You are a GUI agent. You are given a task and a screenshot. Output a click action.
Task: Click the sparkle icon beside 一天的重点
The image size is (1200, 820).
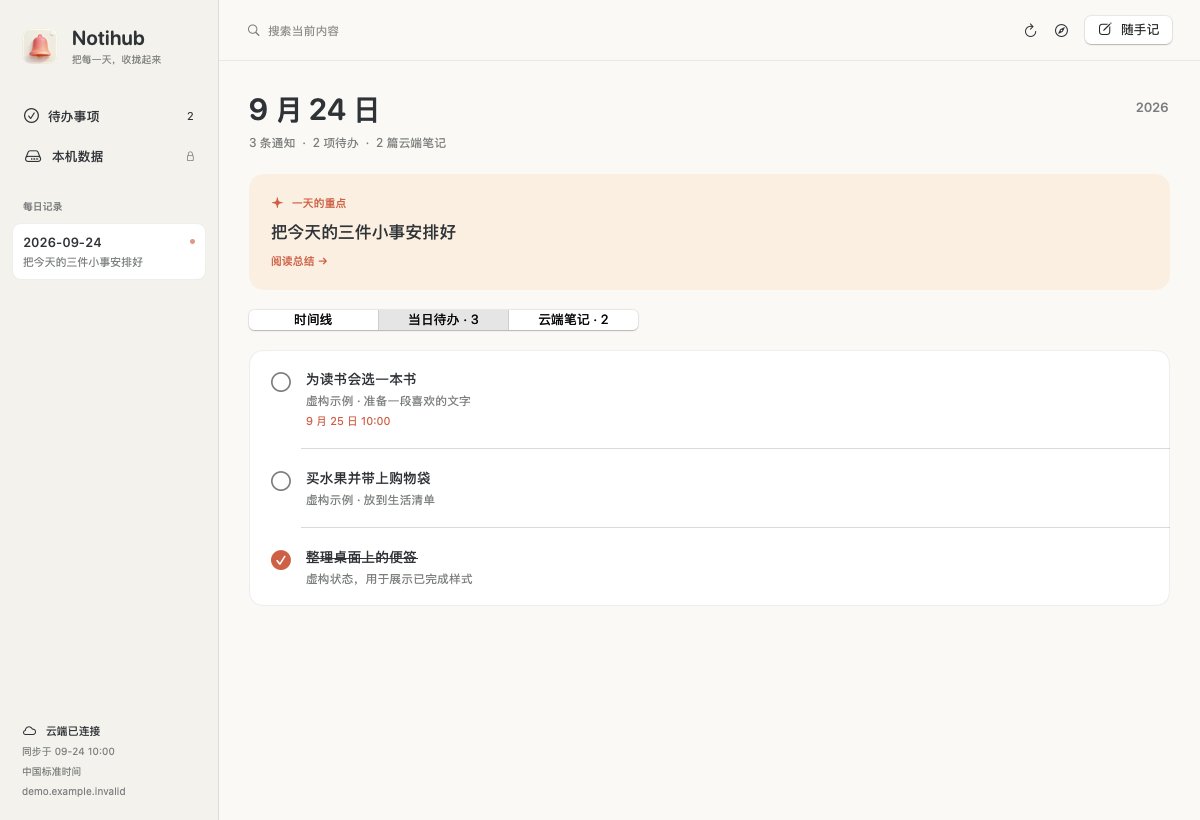[277, 202]
